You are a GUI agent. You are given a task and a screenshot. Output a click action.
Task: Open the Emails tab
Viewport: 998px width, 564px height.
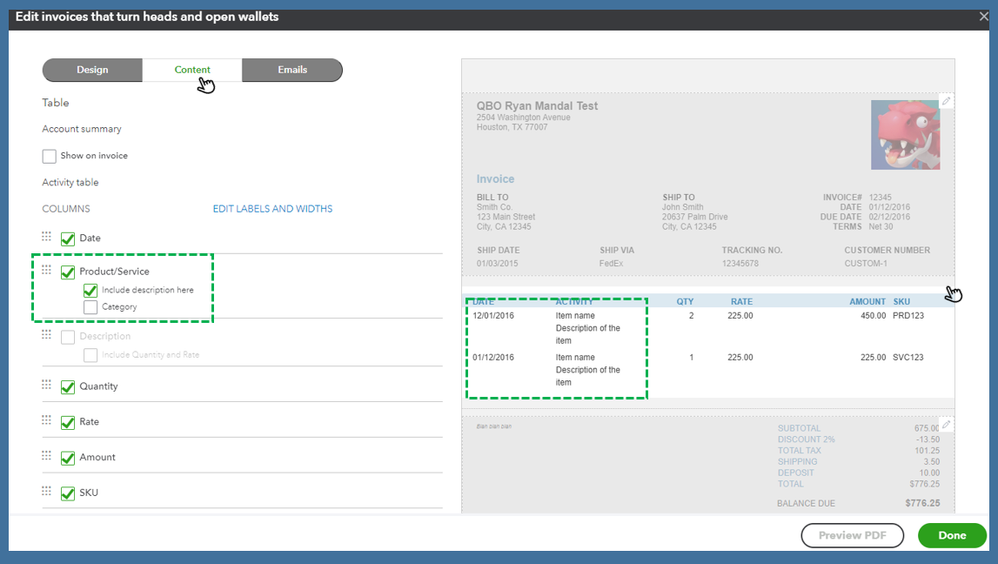292,70
